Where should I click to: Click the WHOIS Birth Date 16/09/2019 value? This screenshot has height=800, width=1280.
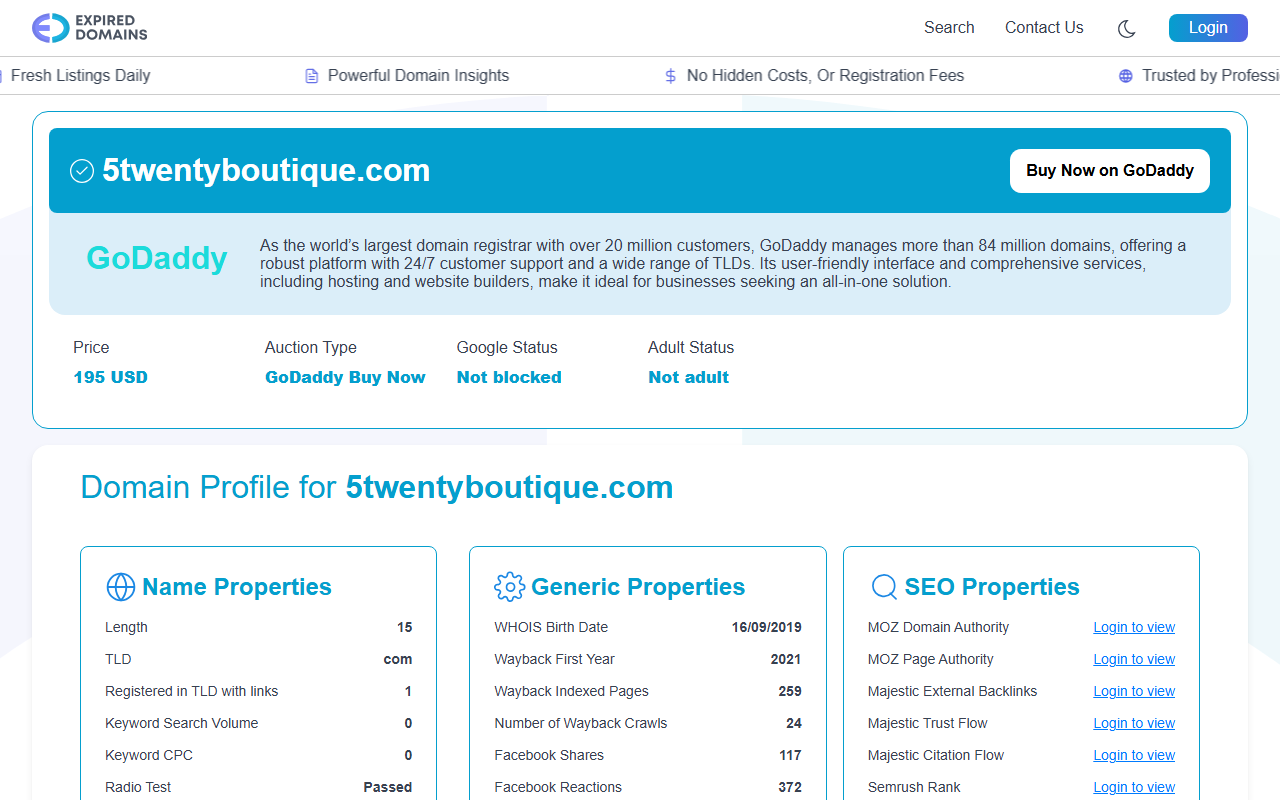[766, 628]
